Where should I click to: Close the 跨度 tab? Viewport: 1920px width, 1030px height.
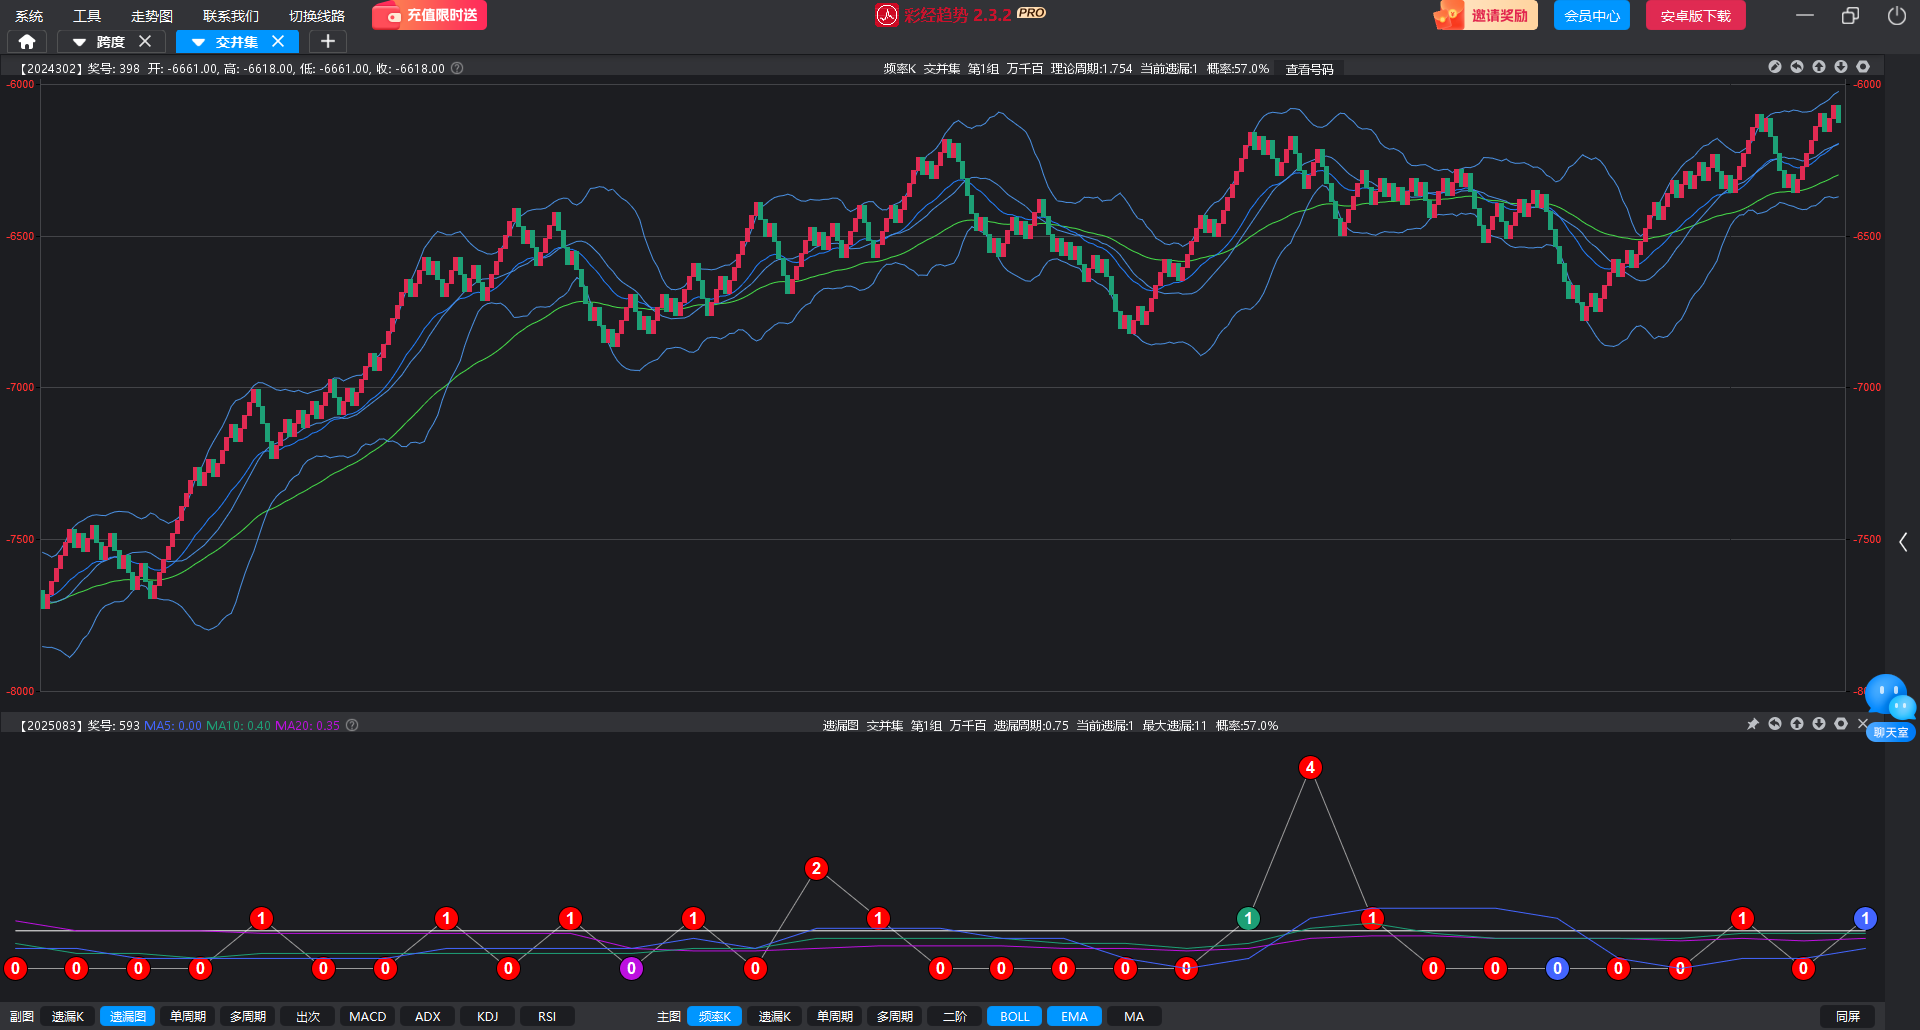145,41
